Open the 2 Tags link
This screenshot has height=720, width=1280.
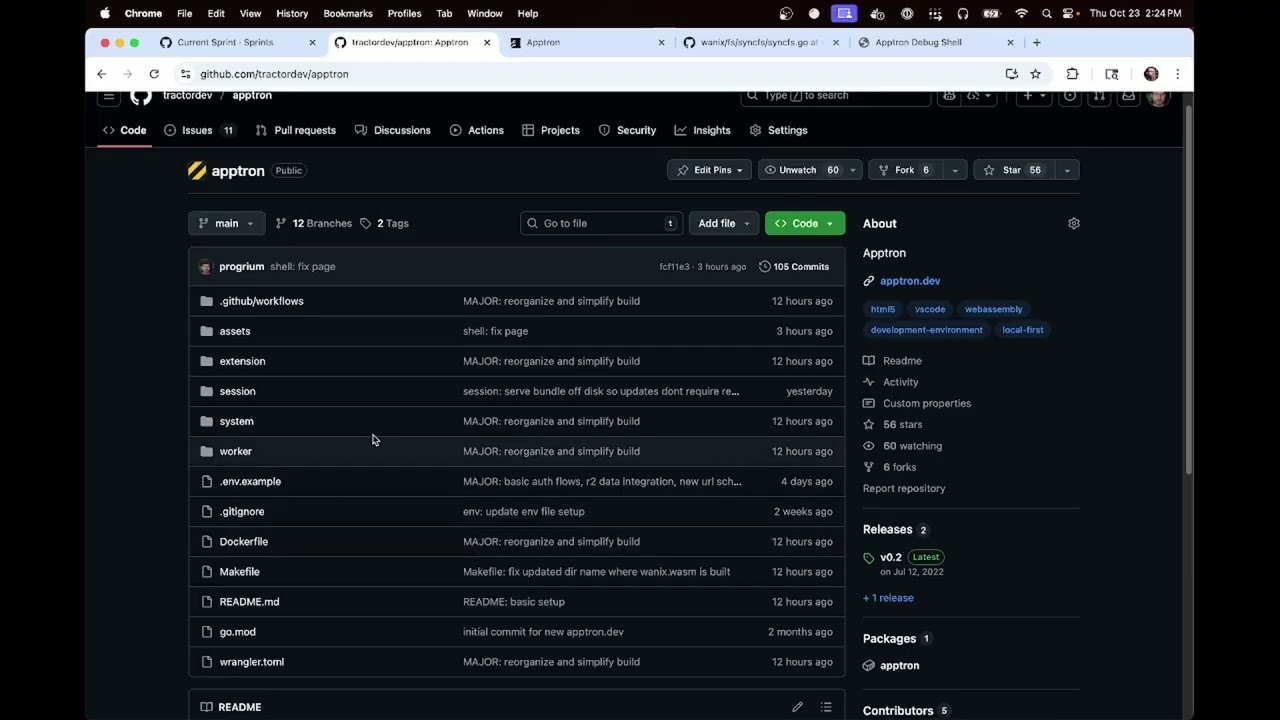pyautogui.click(x=385, y=223)
